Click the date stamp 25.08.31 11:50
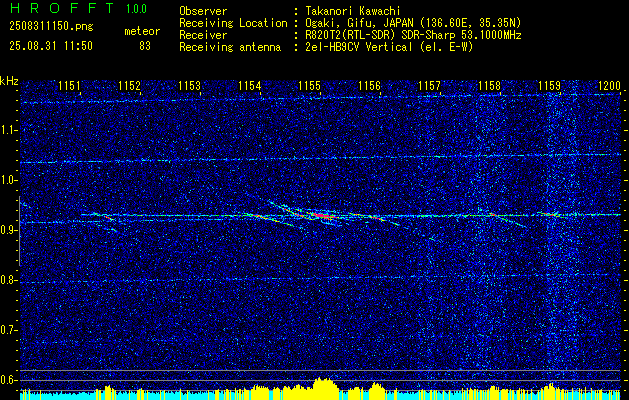The height and width of the screenshot is (400, 629). click(x=51, y=46)
